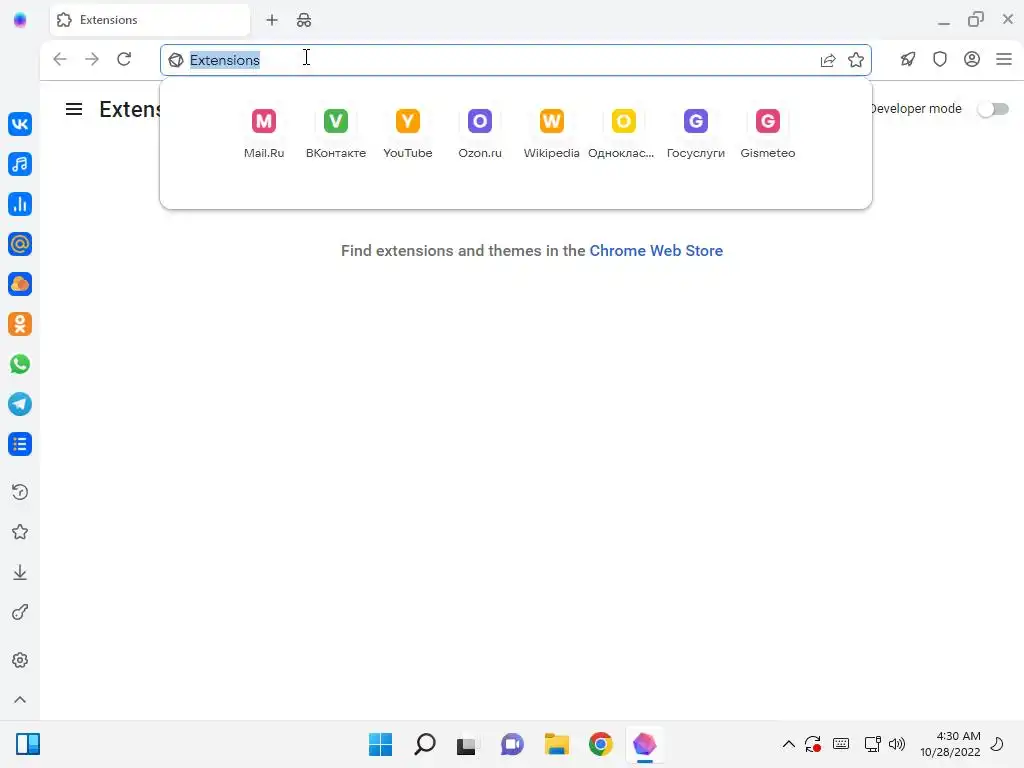Open incognito mode window icon
This screenshot has height=768, width=1024.
(304, 20)
